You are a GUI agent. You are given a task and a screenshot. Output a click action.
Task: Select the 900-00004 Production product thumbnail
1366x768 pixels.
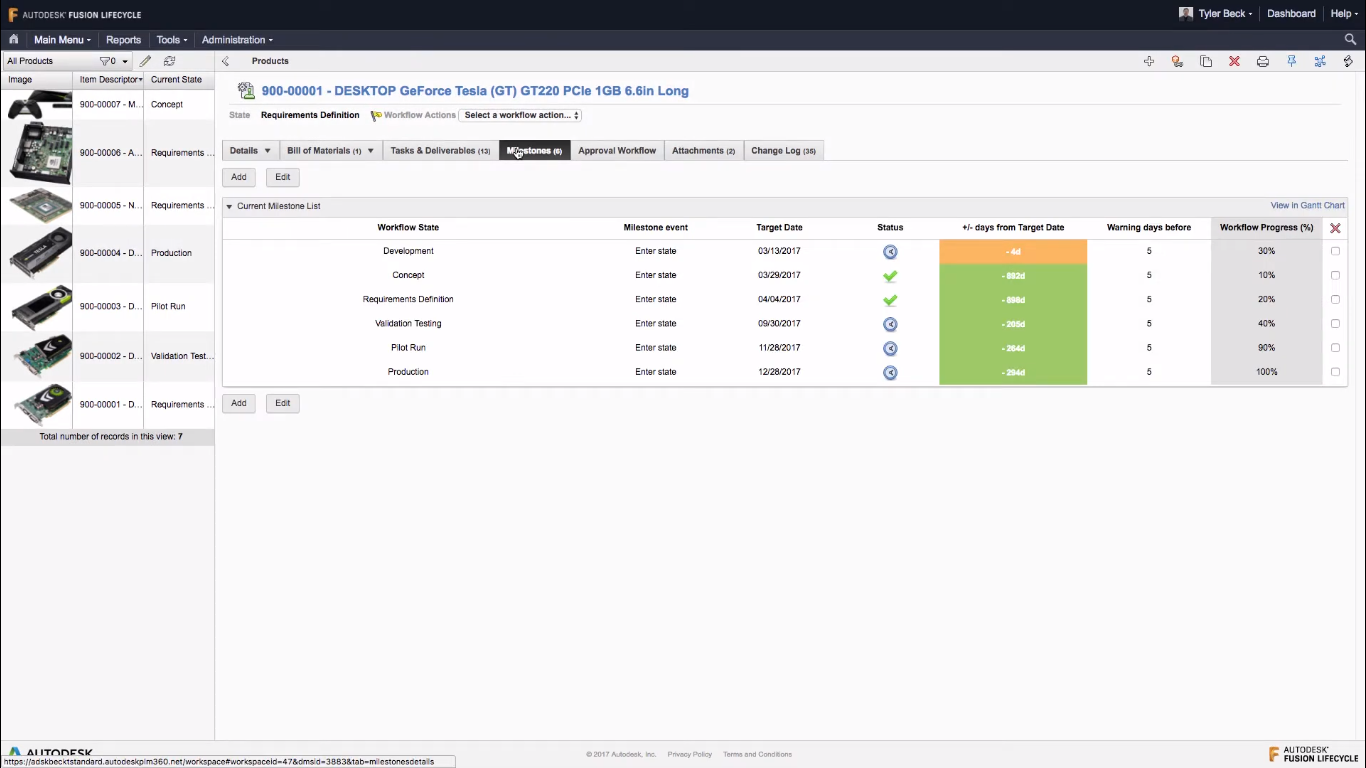pyautogui.click(x=40, y=253)
